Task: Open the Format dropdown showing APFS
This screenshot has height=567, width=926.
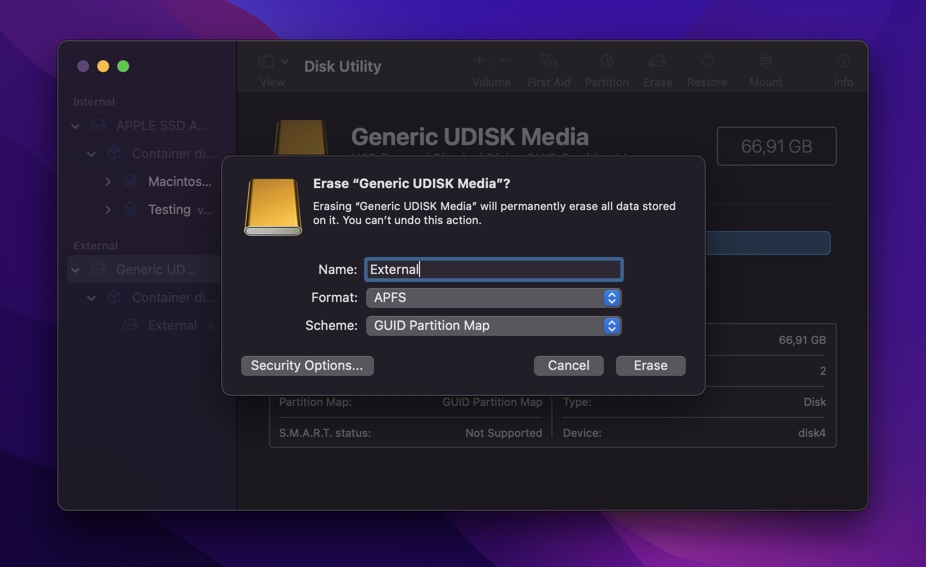Action: pyautogui.click(x=494, y=298)
